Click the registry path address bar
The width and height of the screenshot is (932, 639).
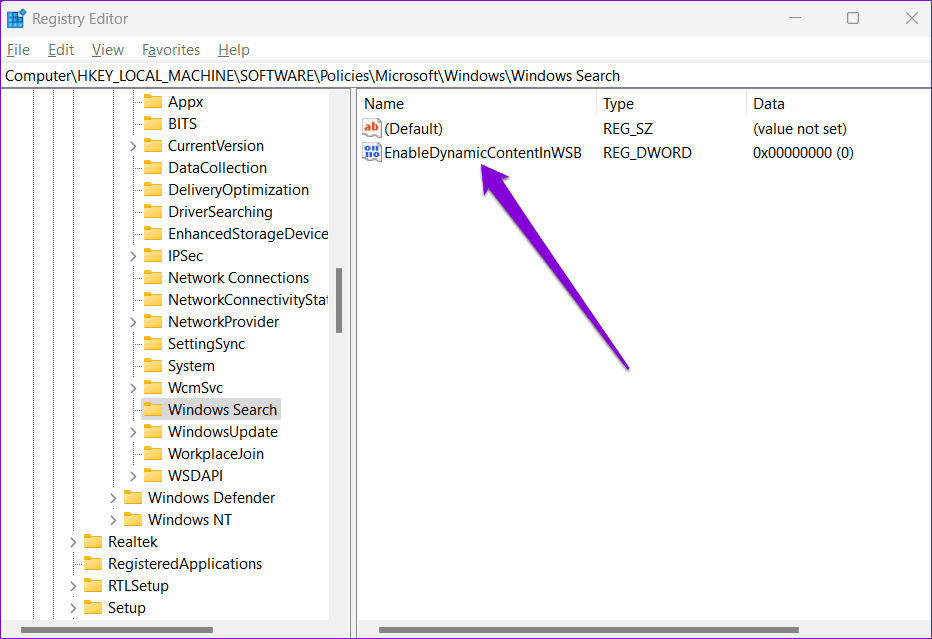click(466, 76)
